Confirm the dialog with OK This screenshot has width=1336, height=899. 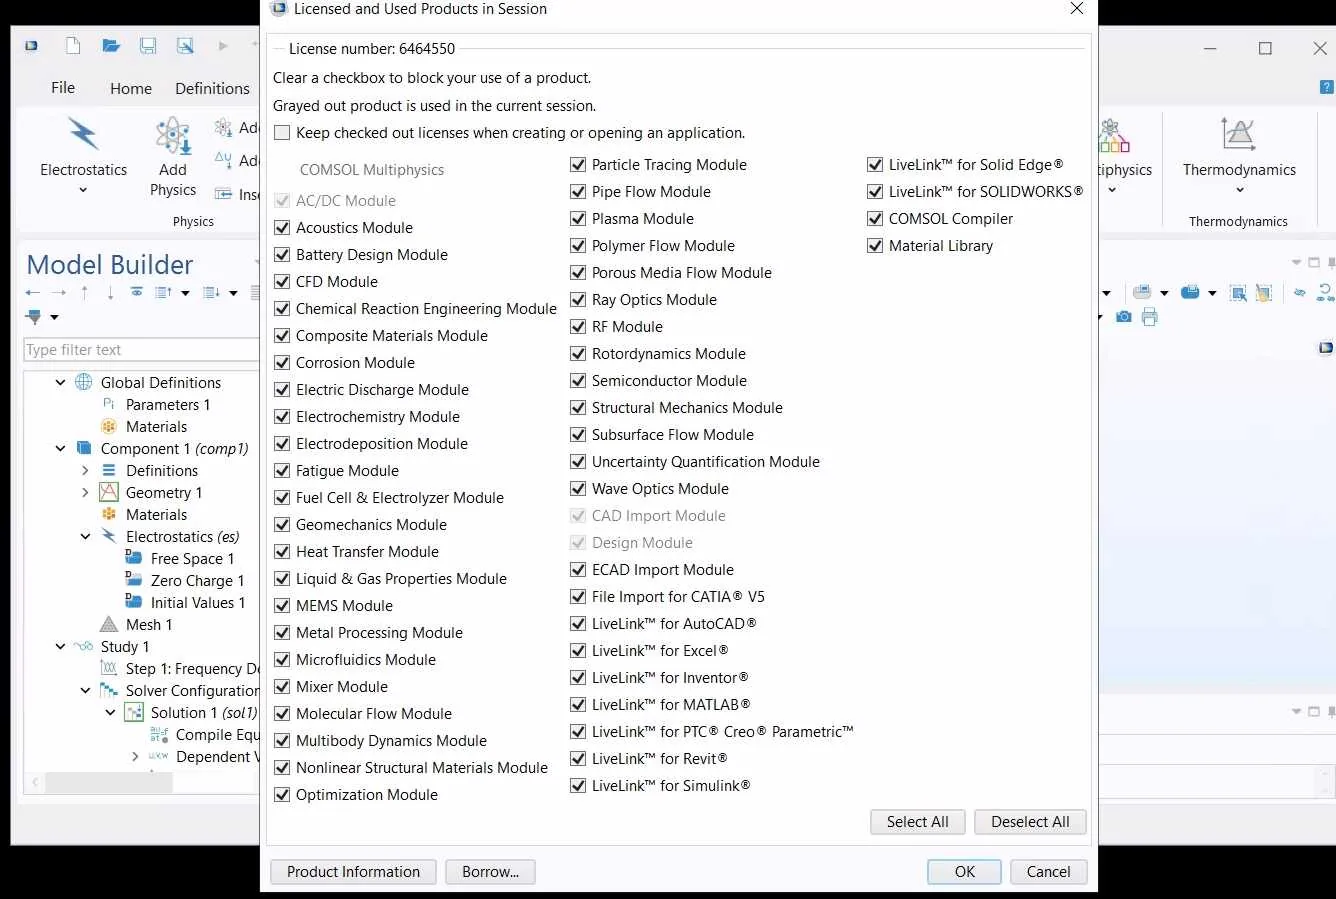964,872
